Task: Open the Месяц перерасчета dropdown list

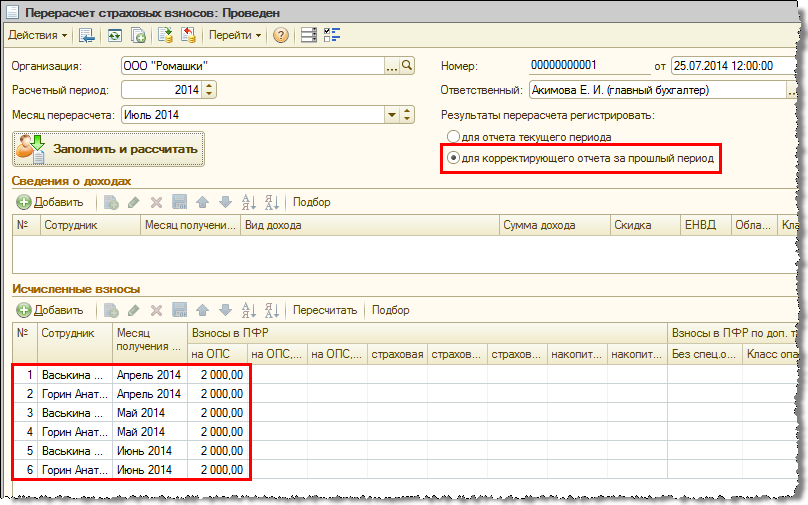Action: [x=393, y=115]
